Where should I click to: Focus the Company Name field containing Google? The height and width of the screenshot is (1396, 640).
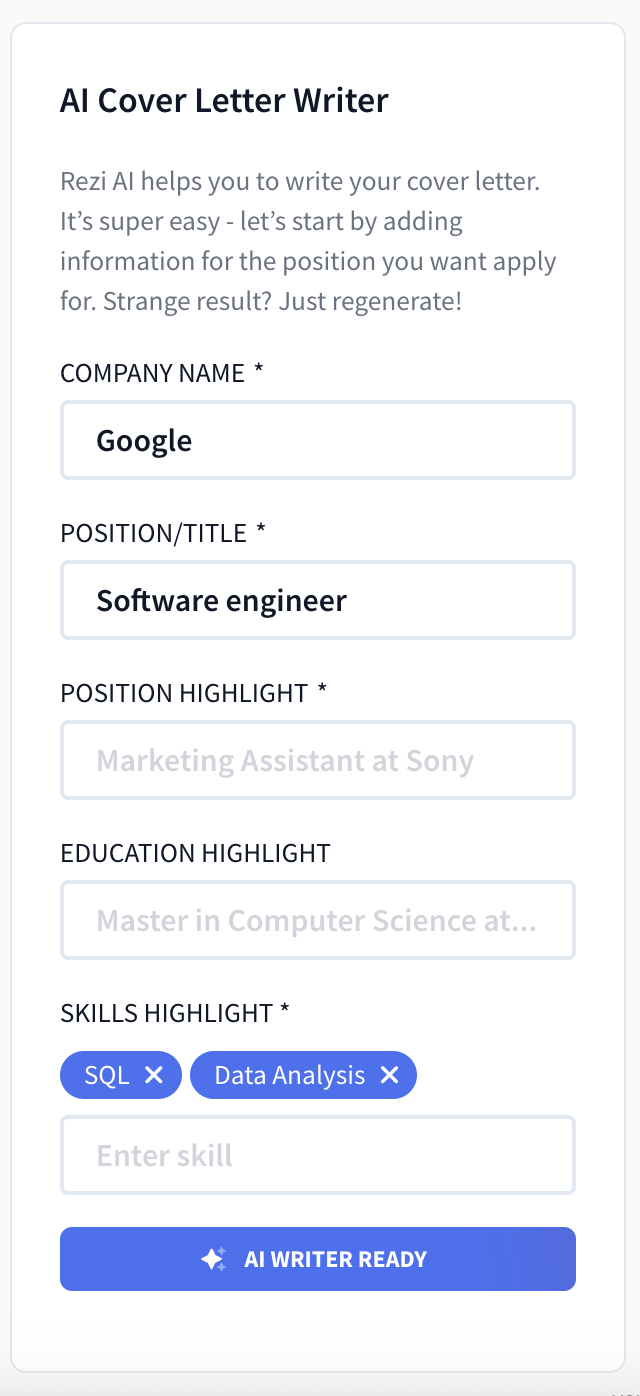pos(318,440)
